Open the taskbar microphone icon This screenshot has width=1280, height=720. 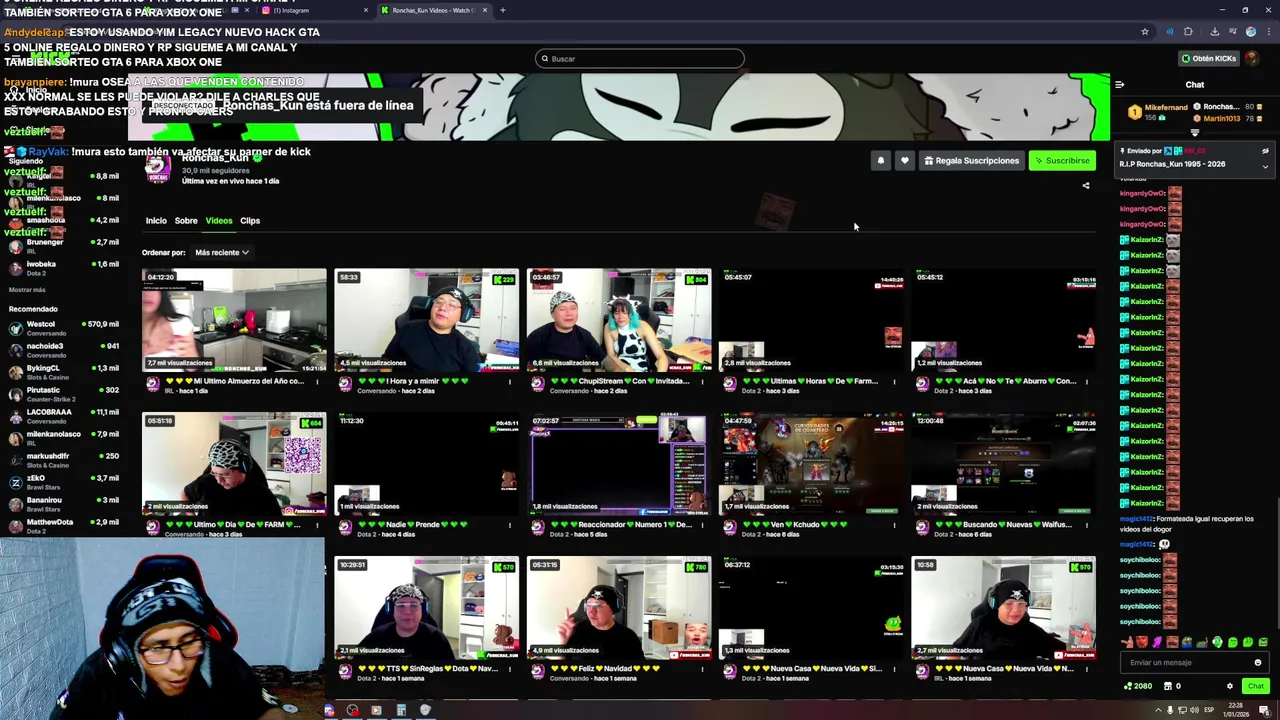pyautogui.click(x=1170, y=710)
